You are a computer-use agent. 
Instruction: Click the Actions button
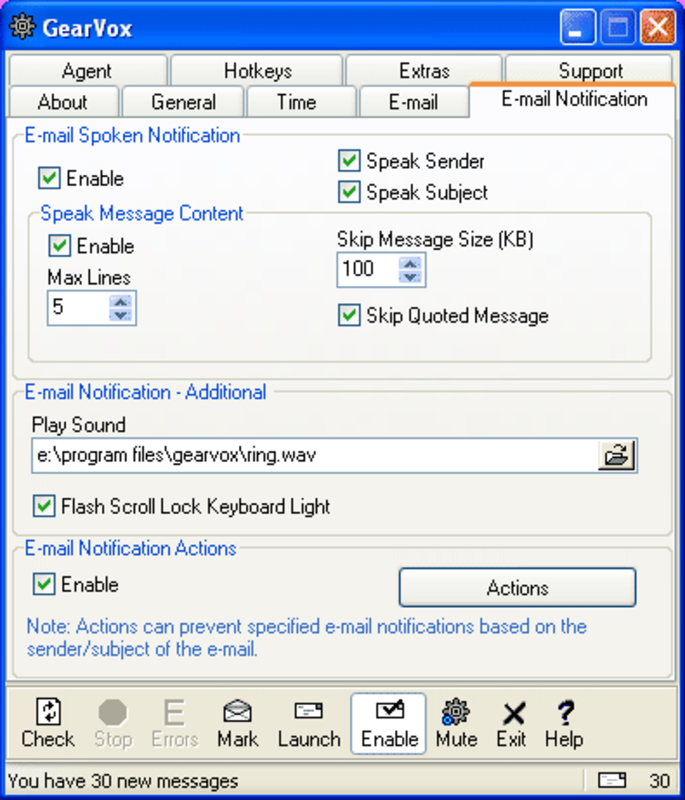coord(517,588)
